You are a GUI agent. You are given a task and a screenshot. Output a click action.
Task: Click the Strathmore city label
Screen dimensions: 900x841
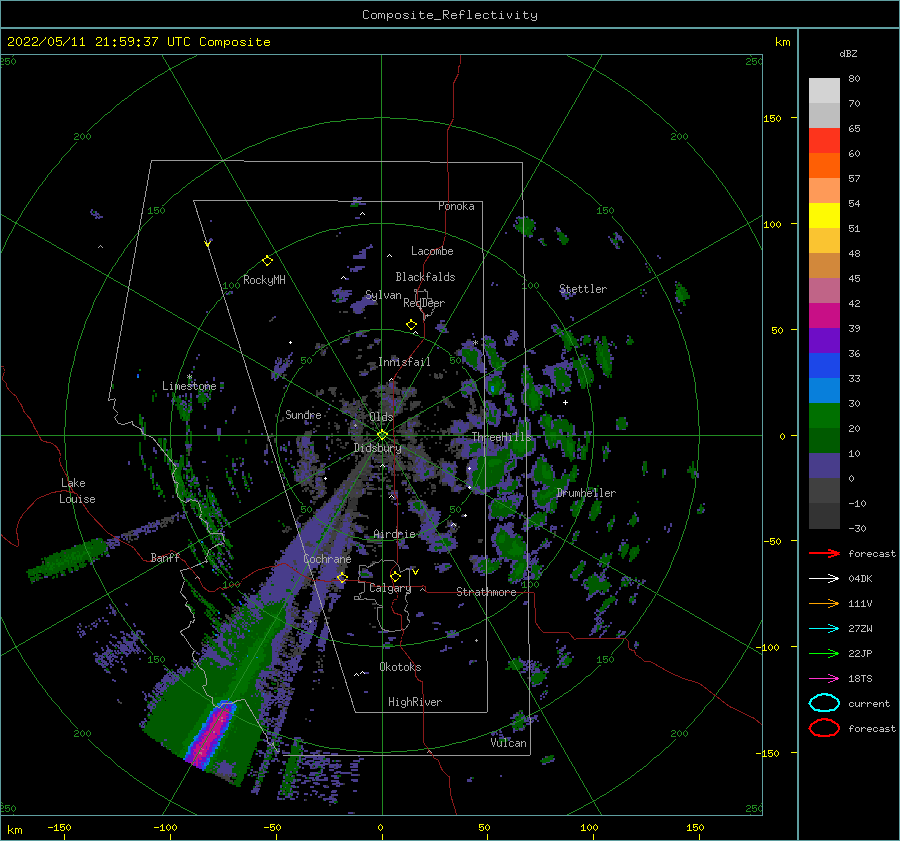click(486, 592)
